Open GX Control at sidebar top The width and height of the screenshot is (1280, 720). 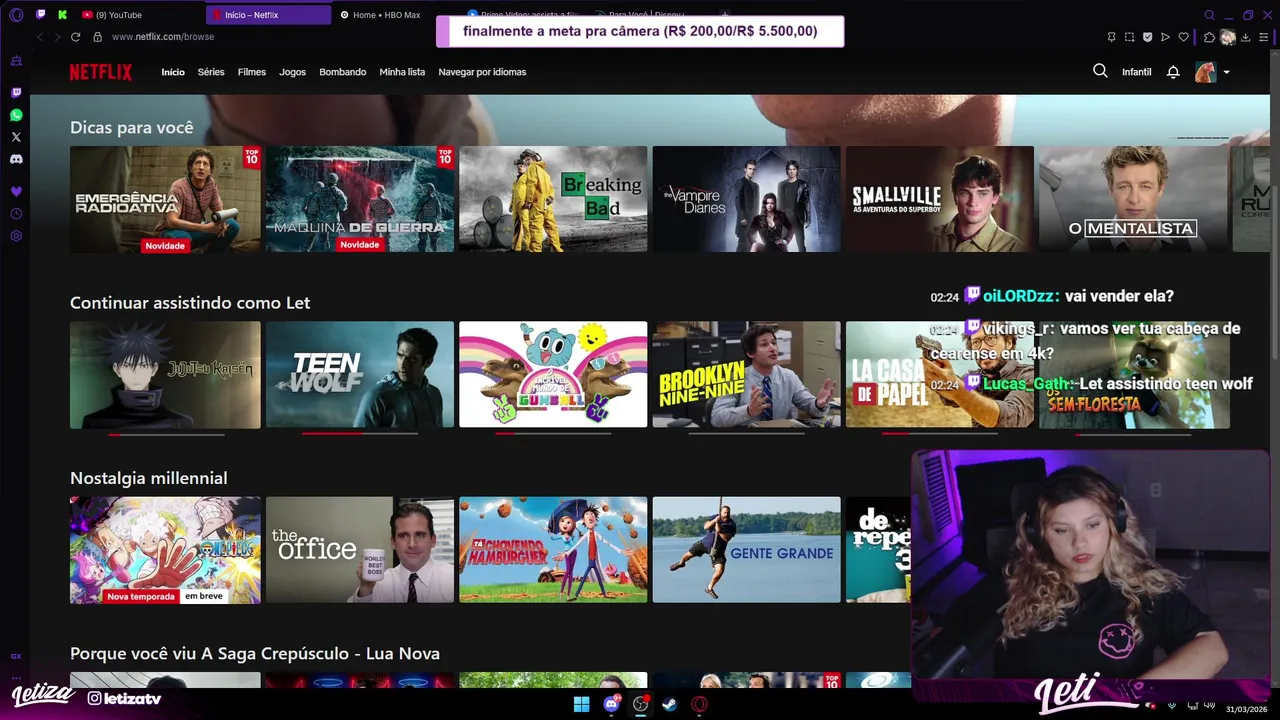pos(16,61)
